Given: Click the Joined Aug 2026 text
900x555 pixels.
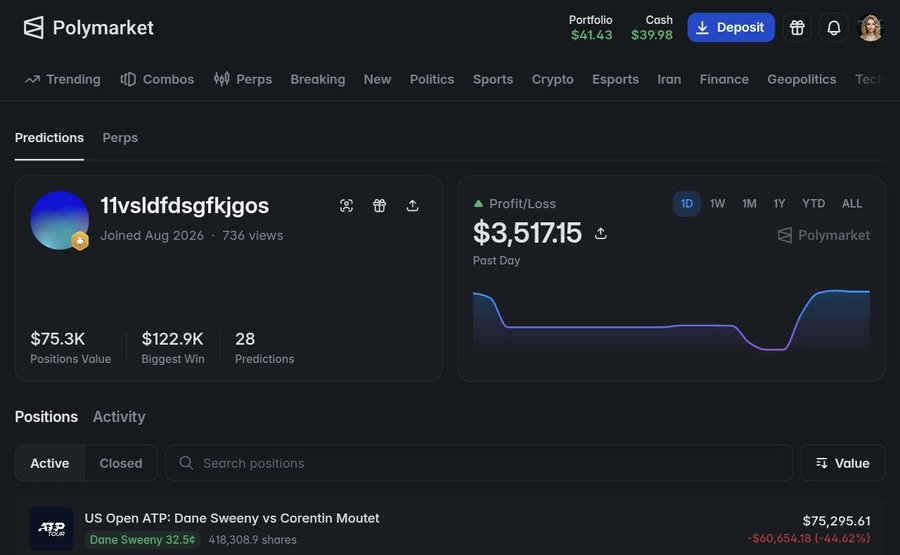Looking at the screenshot, I should (x=152, y=235).
